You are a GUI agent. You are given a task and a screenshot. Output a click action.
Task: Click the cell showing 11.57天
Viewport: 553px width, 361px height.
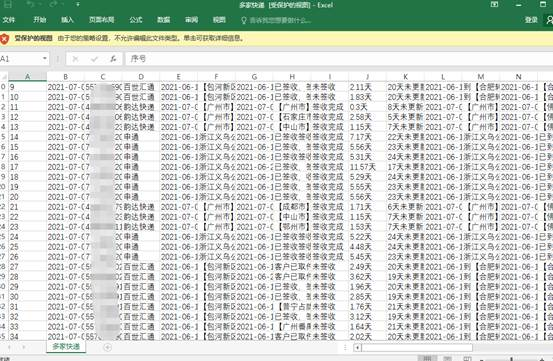click(367, 167)
